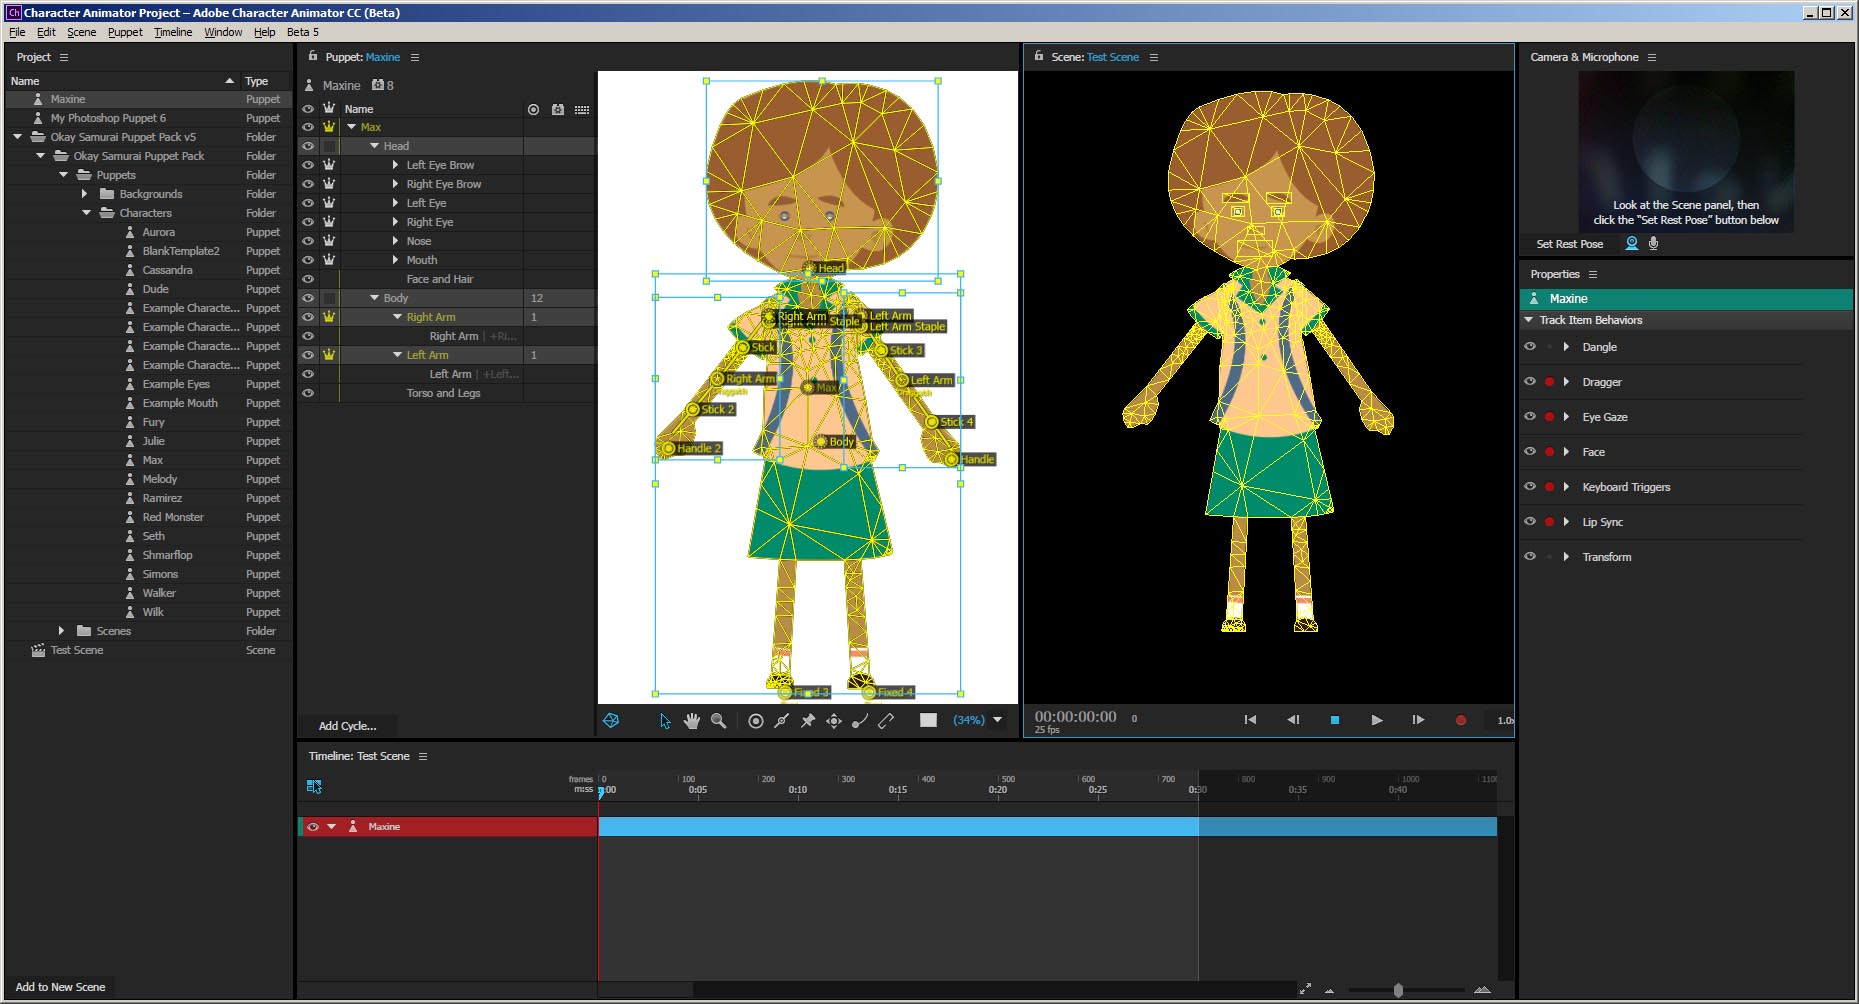This screenshot has height=1004, width=1859.
Task: Expand the Left Eye Brow layer
Action: point(396,165)
